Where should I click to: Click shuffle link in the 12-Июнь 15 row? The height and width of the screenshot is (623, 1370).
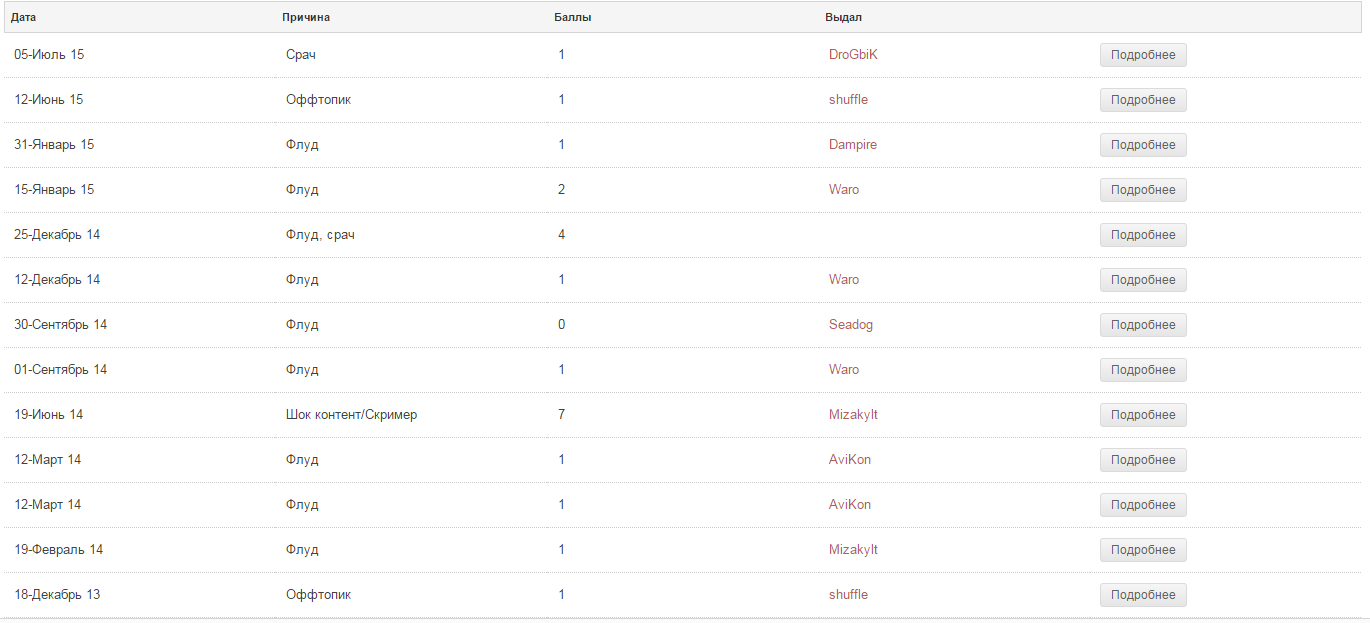[x=848, y=100]
